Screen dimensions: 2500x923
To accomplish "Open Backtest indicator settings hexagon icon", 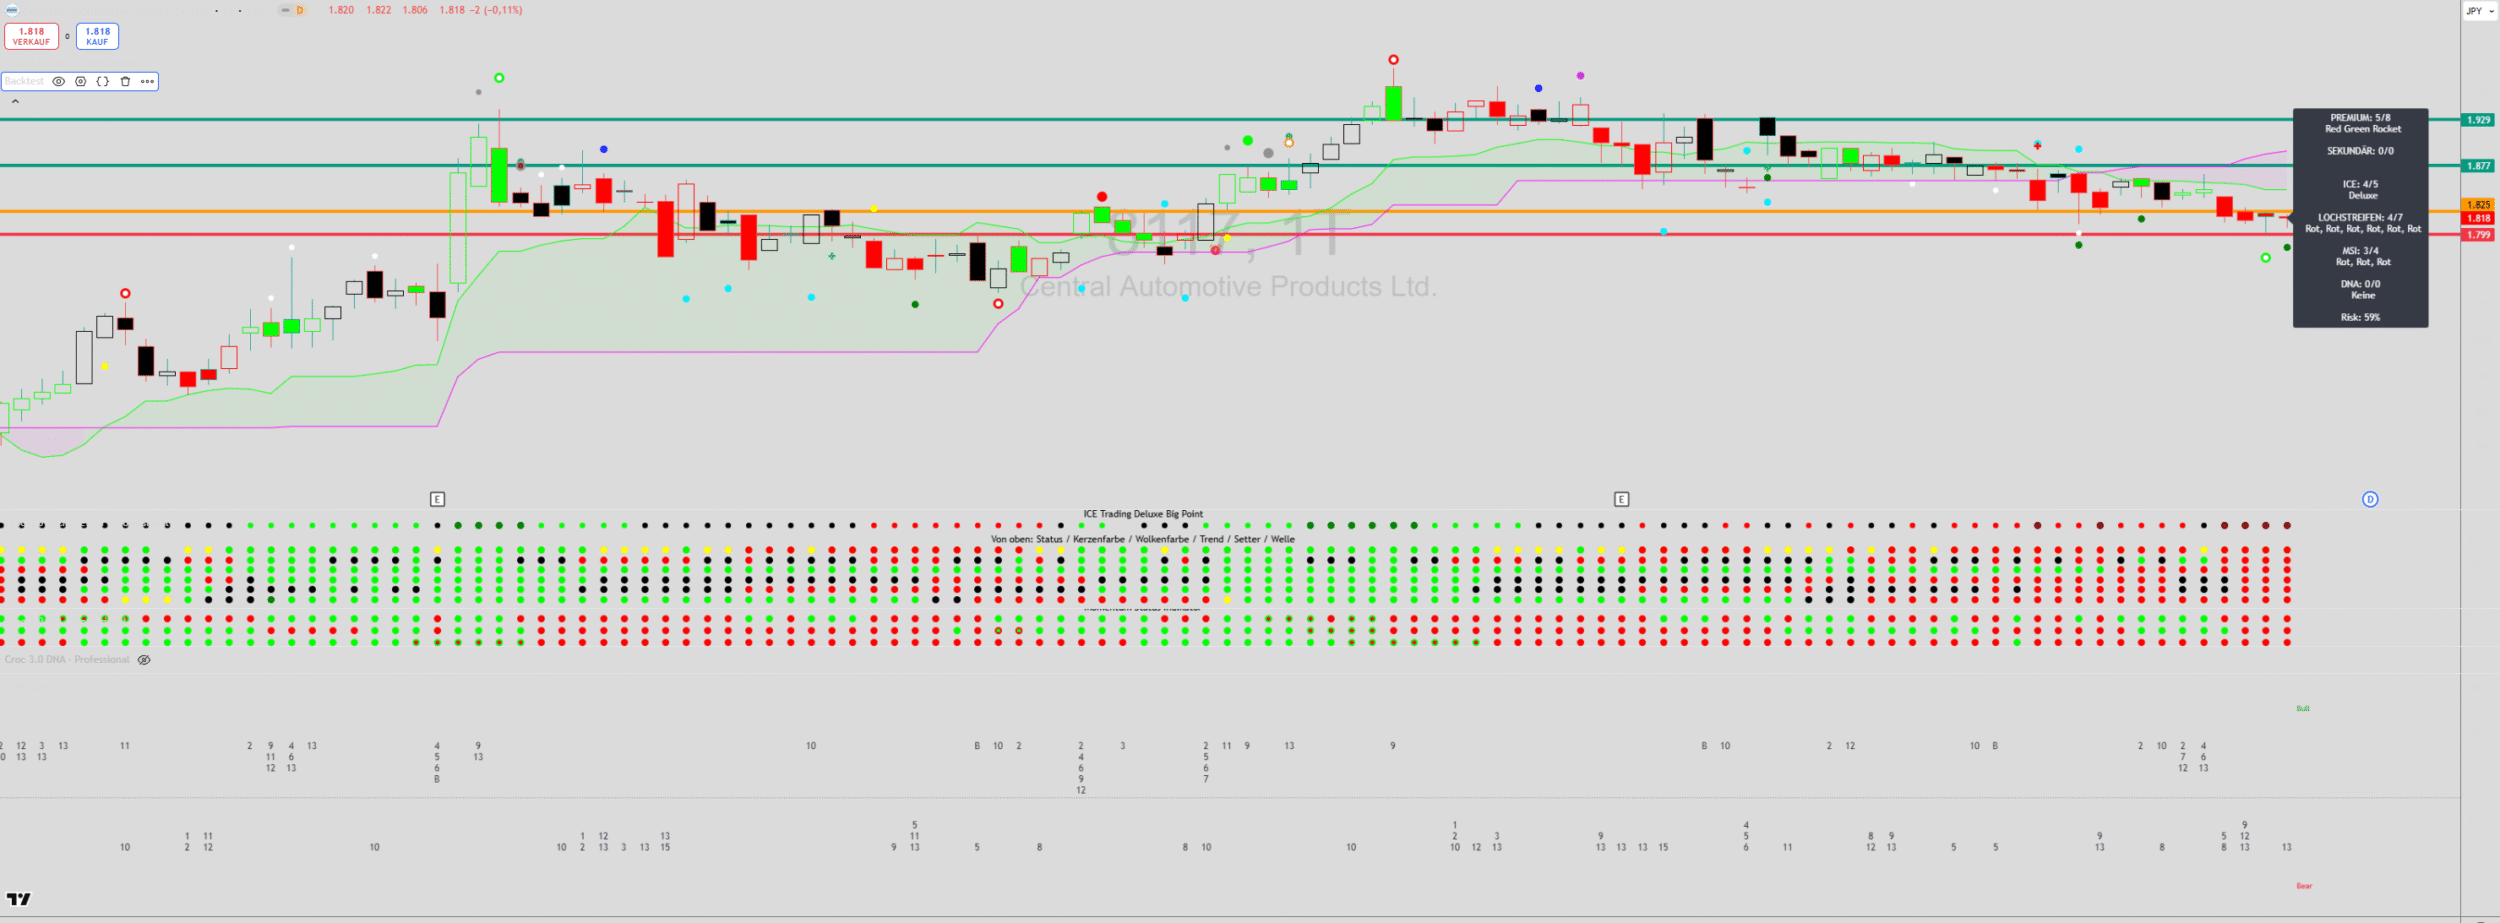I will 81,81.
